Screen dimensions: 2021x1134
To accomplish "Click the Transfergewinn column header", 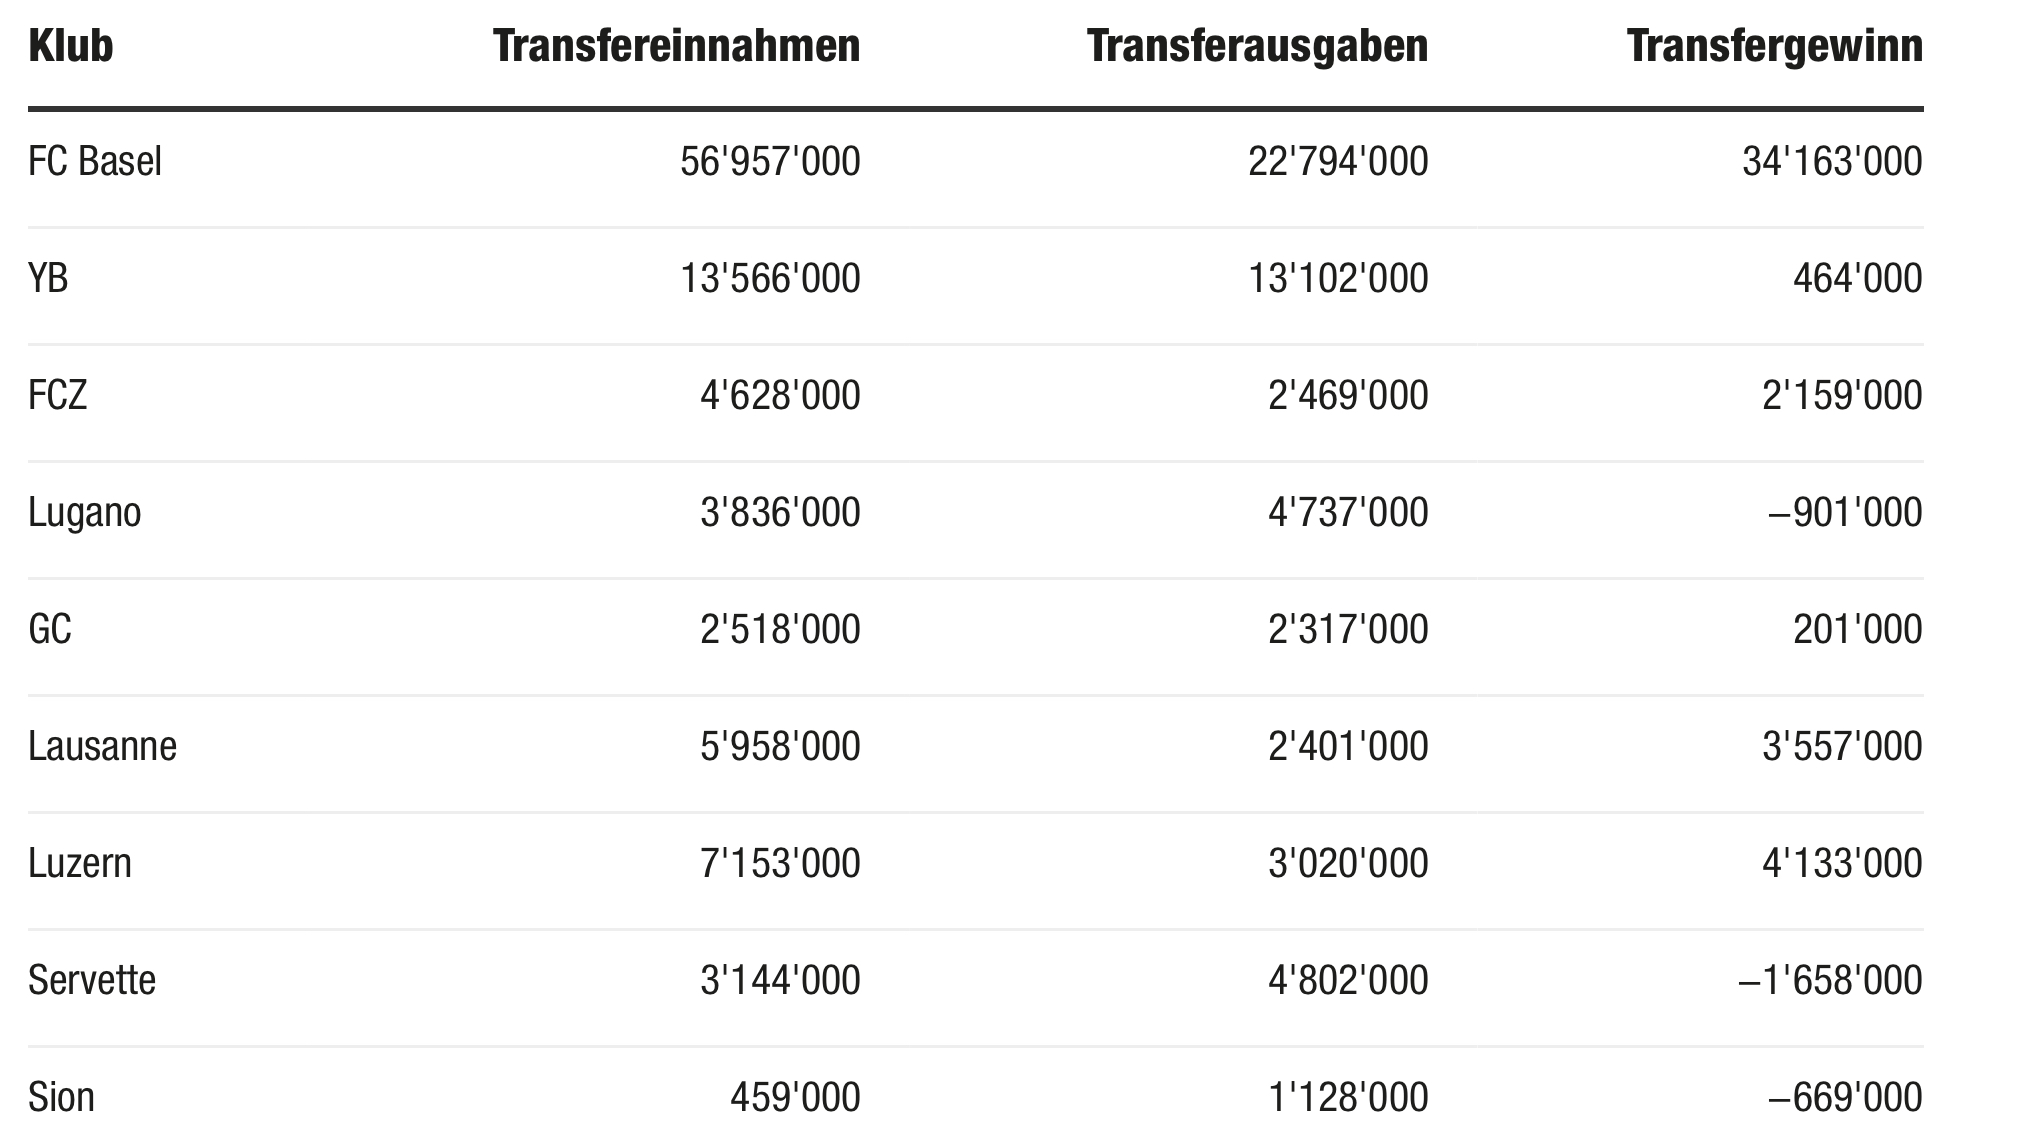I will tap(1774, 46).
